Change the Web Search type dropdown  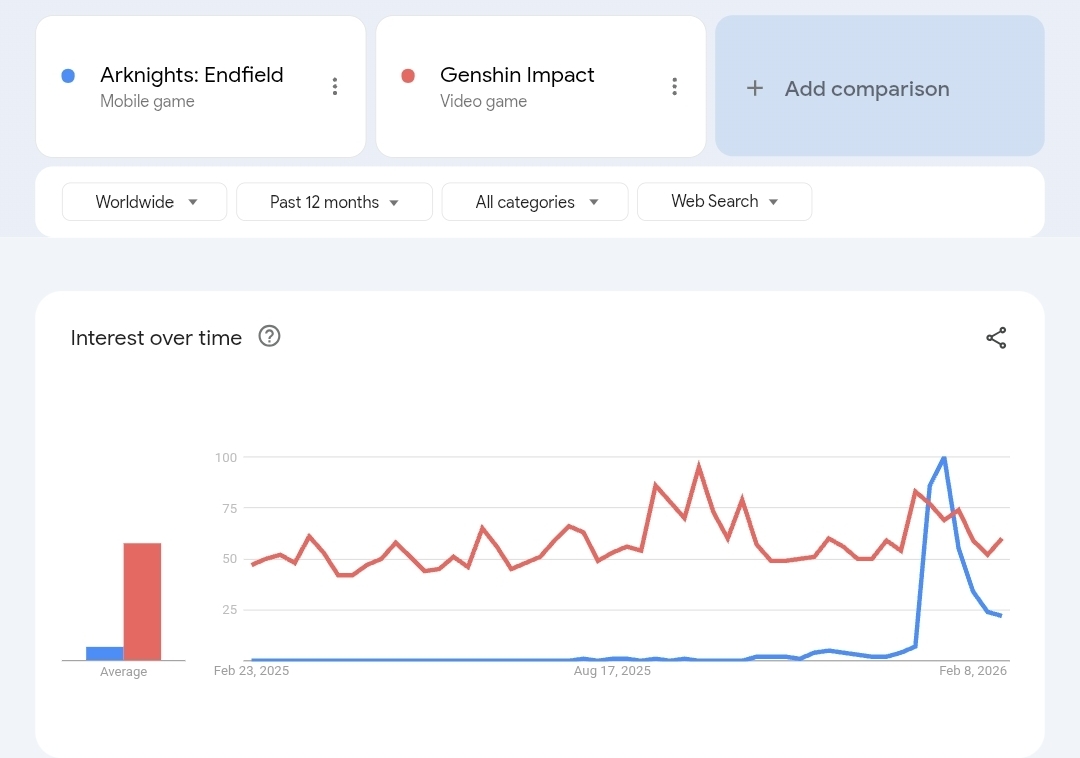pos(724,201)
